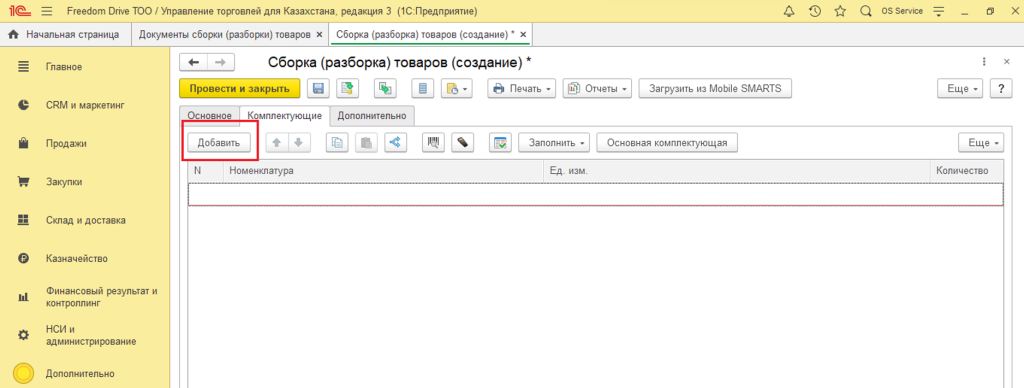Move row up with the up arrow
The image size is (1024, 388).
(276, 142)
